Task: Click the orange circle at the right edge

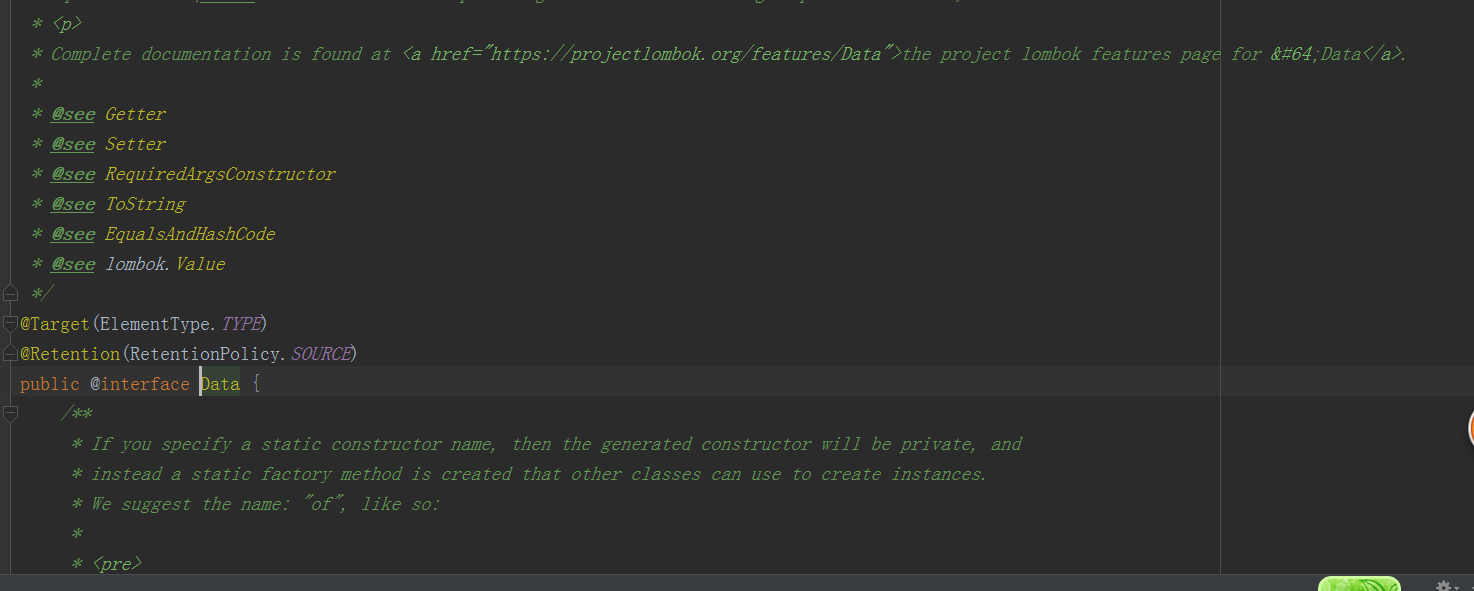Action: pos(1470,428)
